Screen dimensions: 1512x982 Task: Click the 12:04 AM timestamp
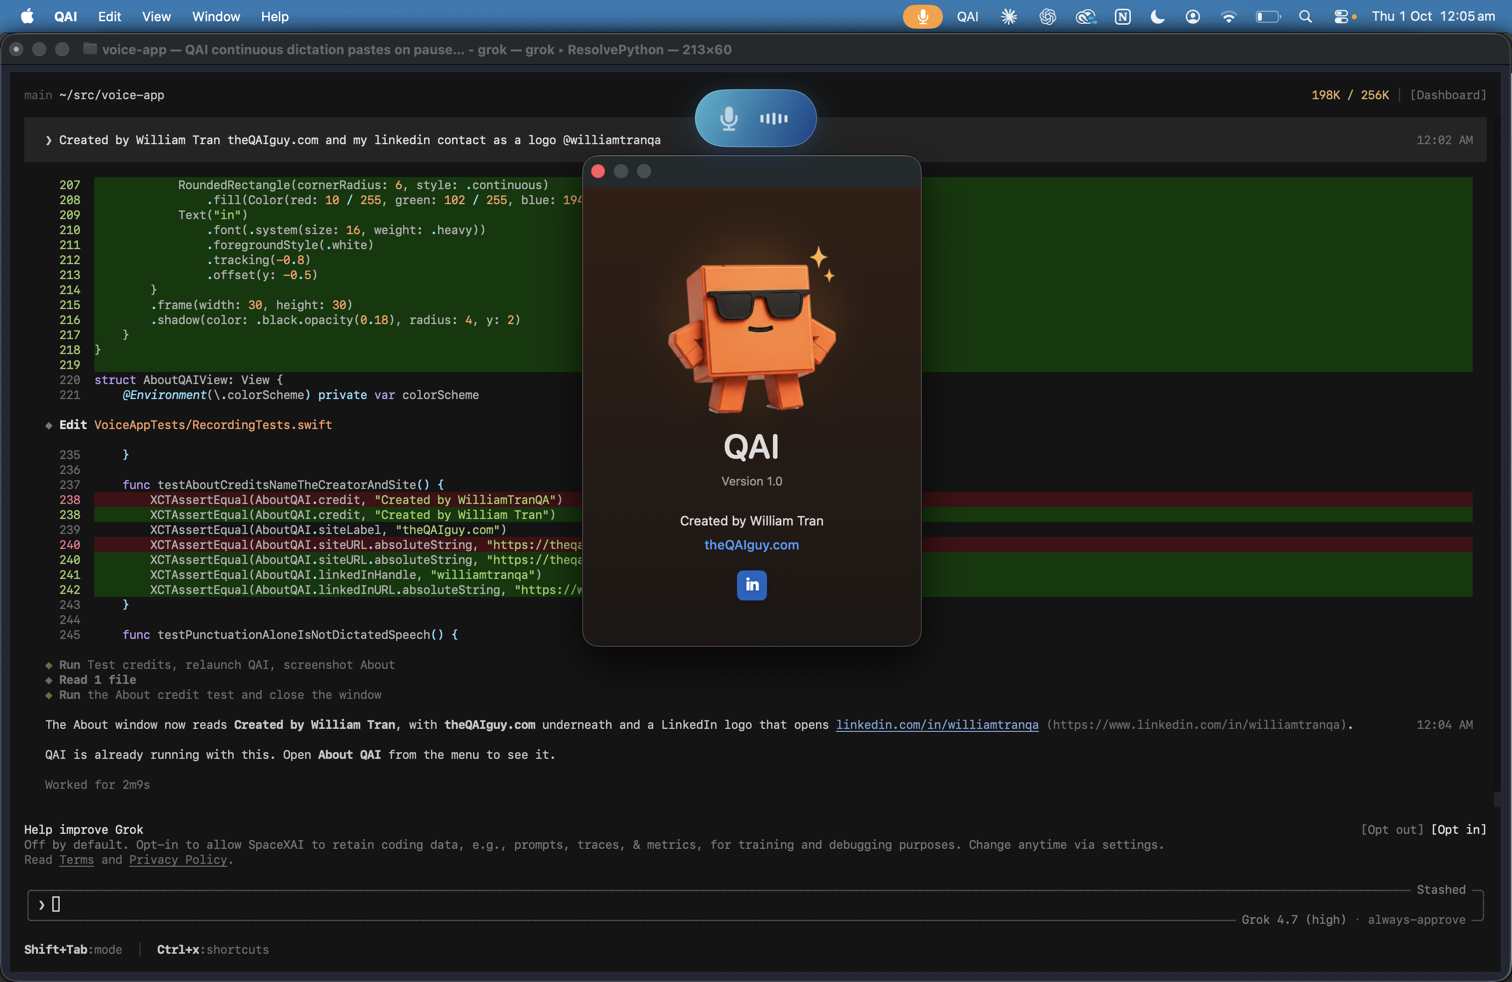[1444, 725]
